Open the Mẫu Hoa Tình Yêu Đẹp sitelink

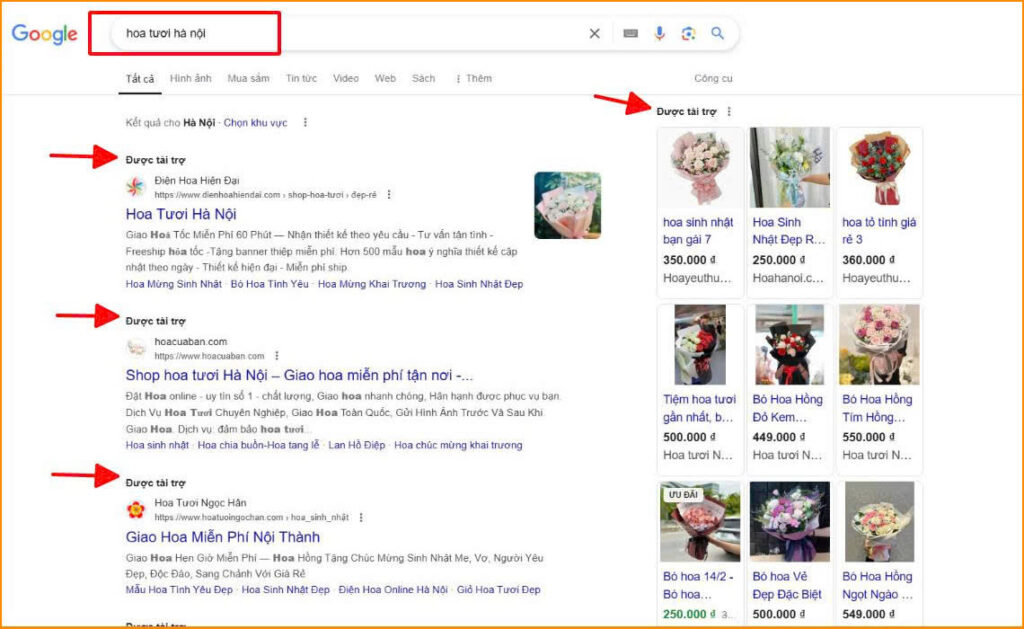[179, 590]
